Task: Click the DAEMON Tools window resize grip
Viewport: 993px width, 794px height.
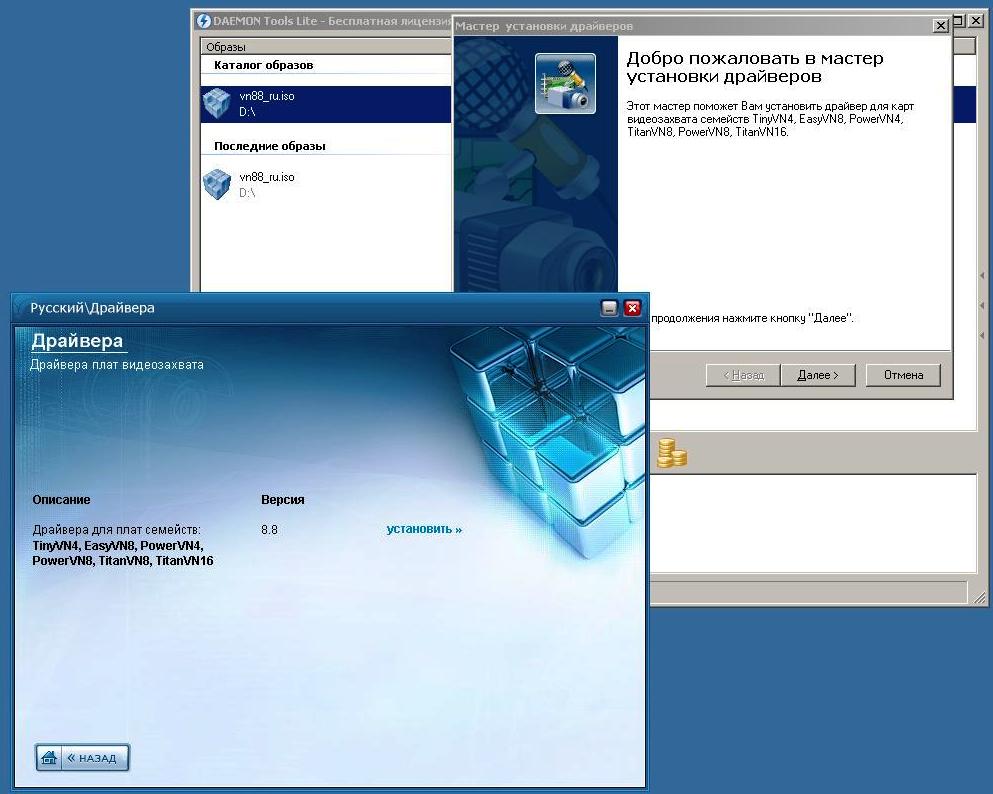Action: (x=981, y=596)
